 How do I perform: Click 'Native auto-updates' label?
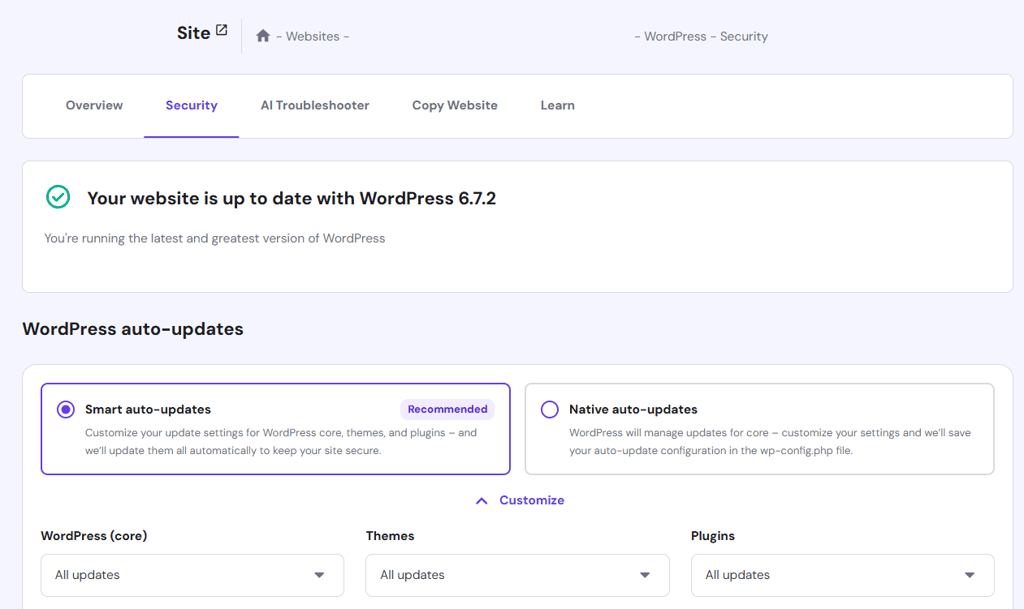pyautogui.click(x=633, y=409)
